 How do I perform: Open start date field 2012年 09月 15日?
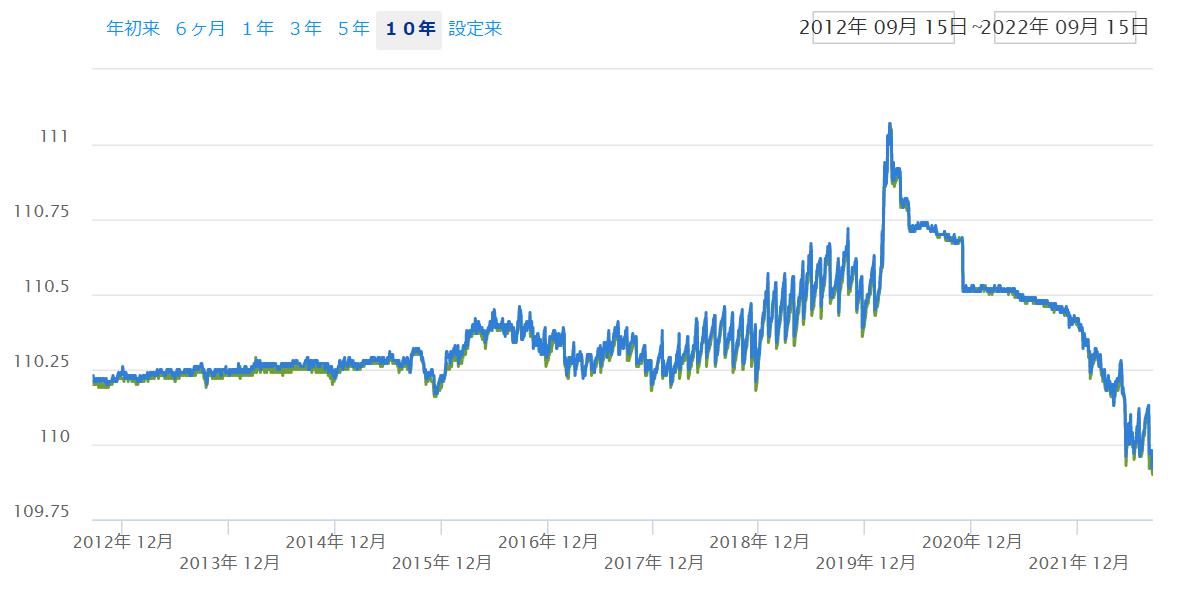pyautogui.click(x=883, y=27)
